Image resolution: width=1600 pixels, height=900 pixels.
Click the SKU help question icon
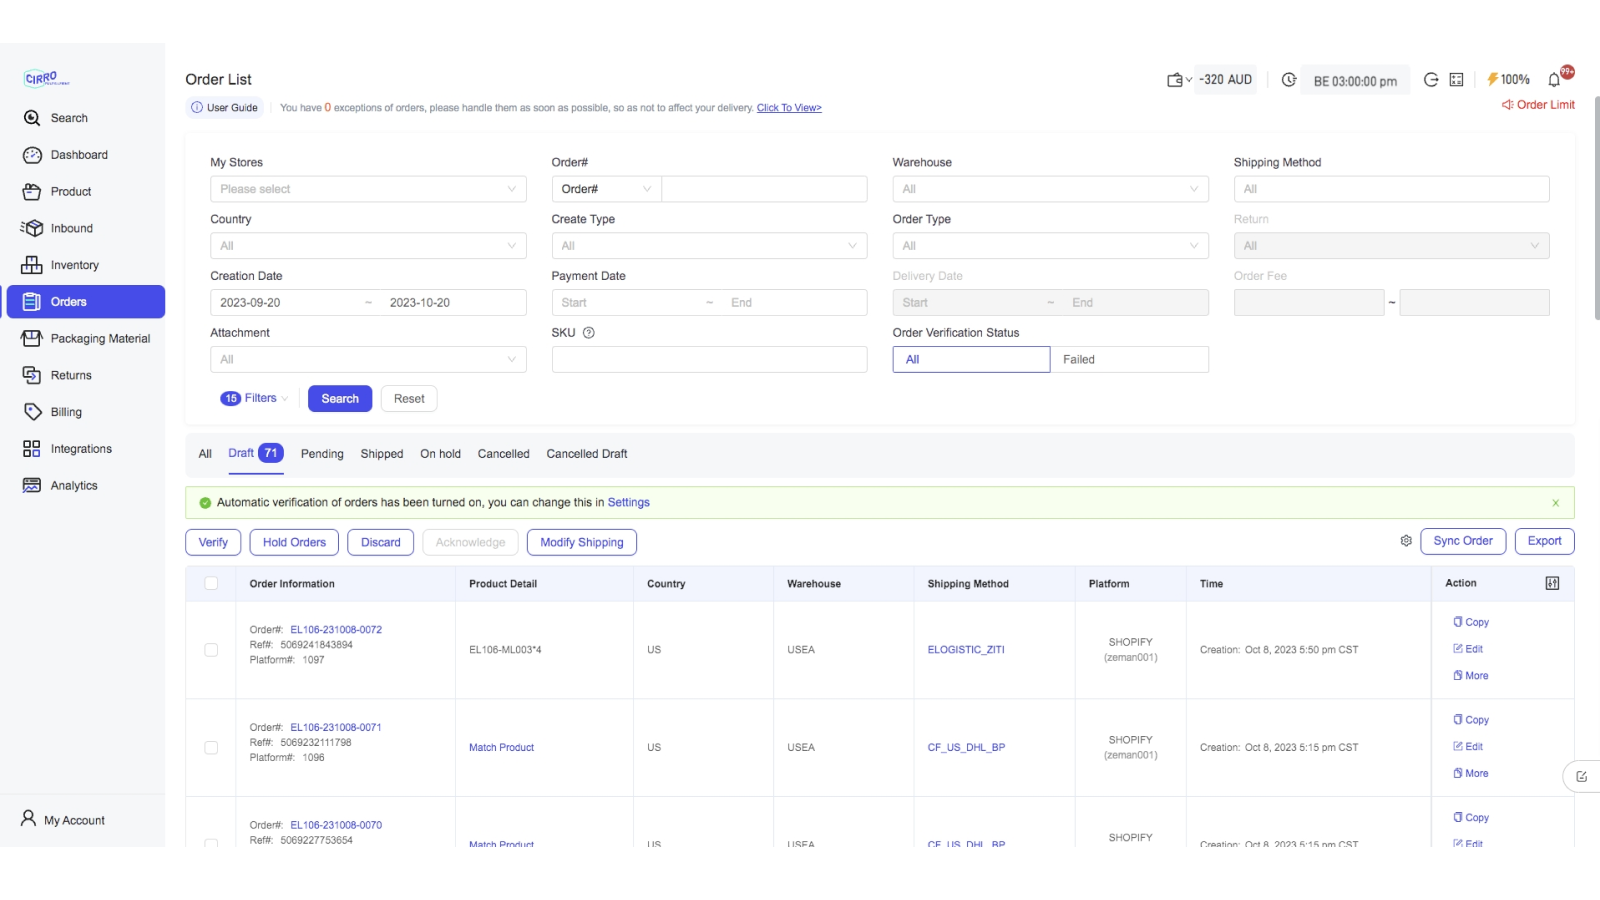pos(589,333)
